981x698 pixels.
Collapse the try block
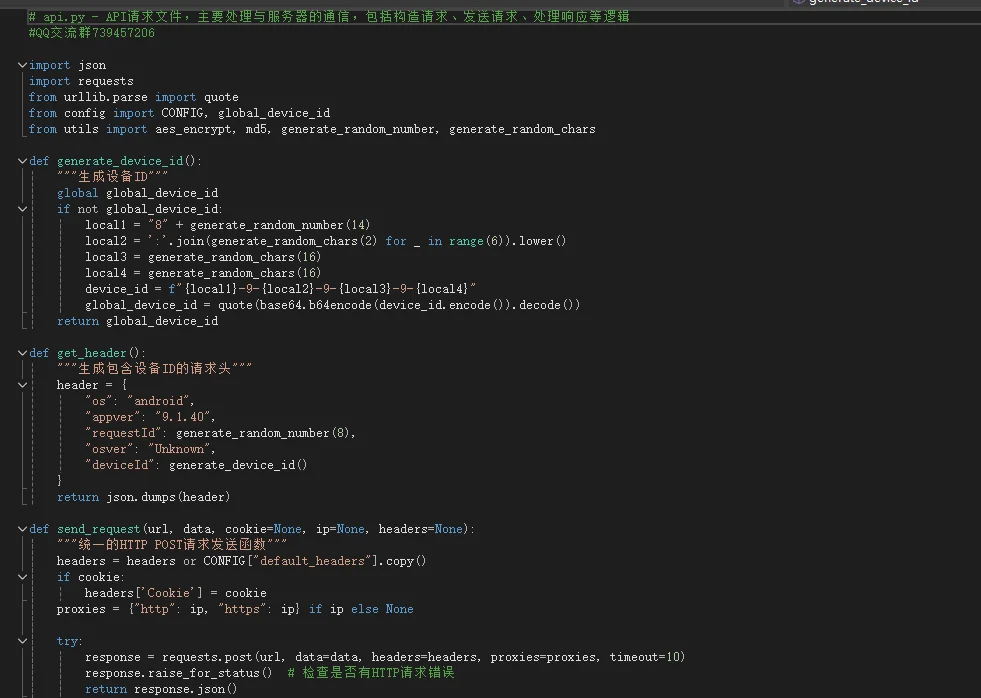tap(22, 641)
